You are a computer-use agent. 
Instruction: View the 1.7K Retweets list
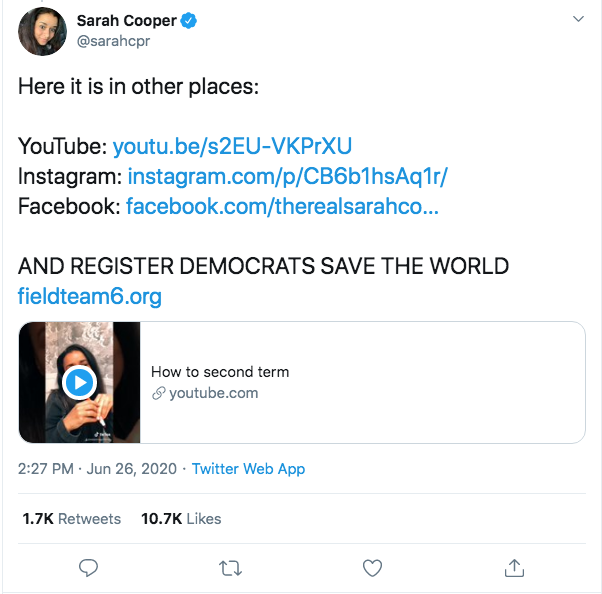71,519
